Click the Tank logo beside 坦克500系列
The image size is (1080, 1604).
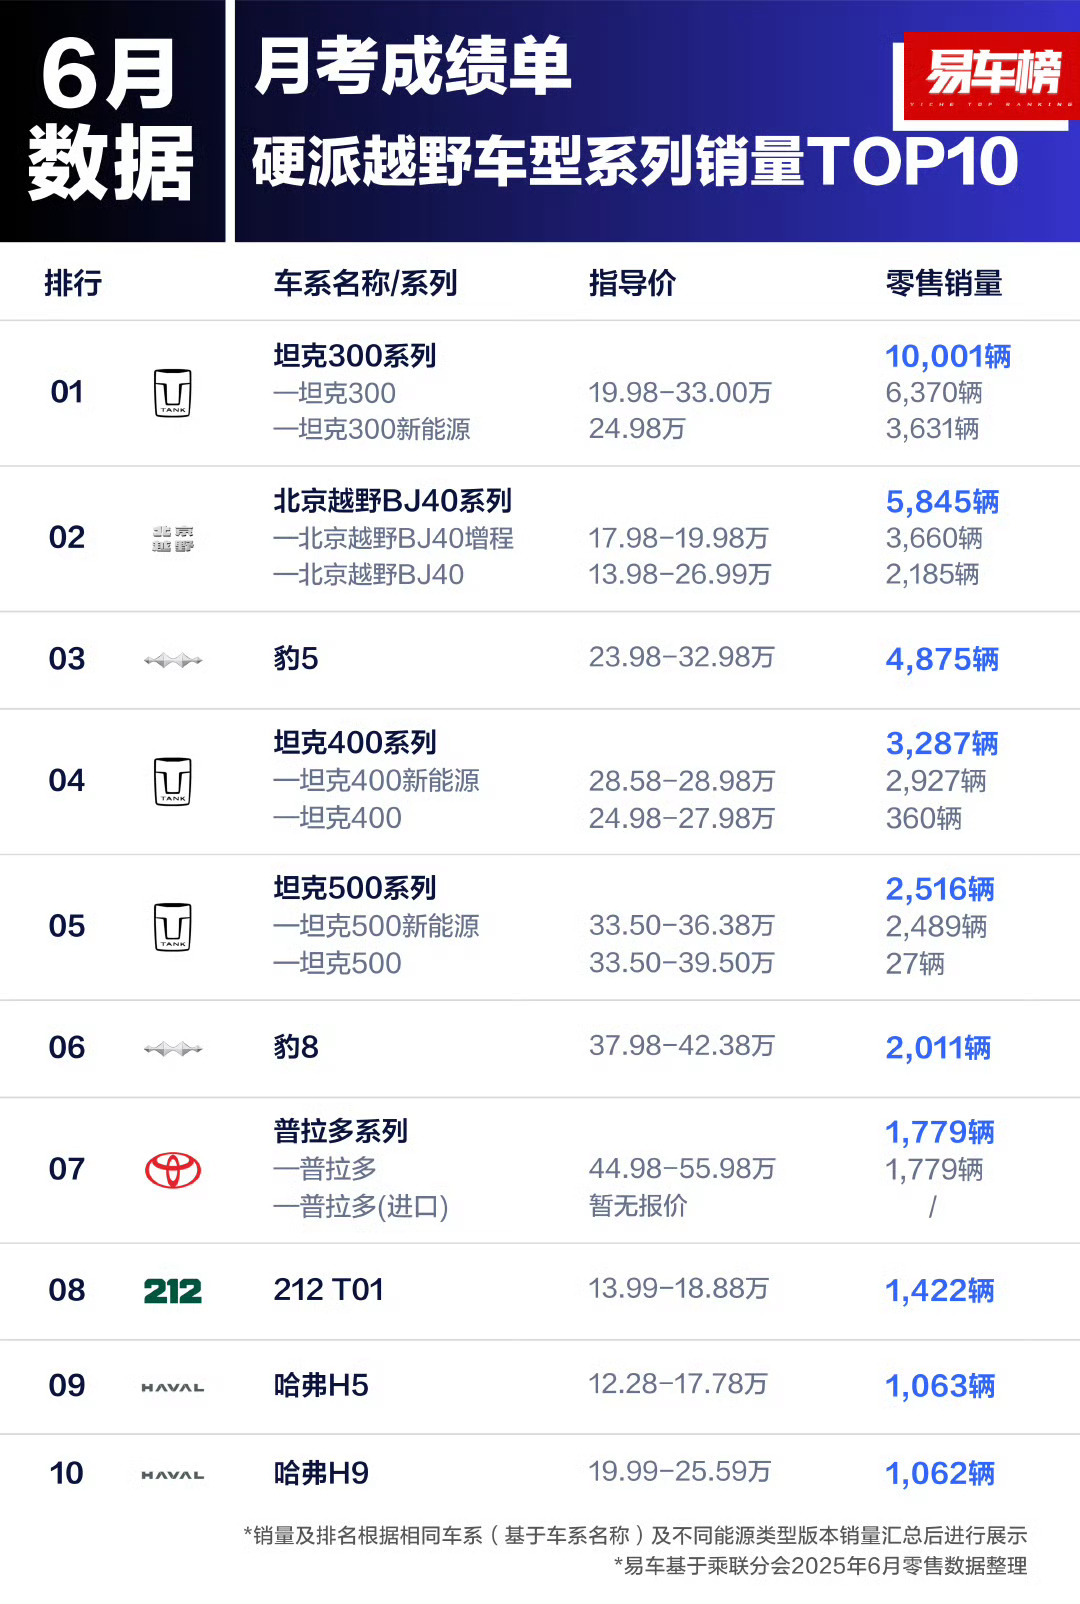[173, 927]
